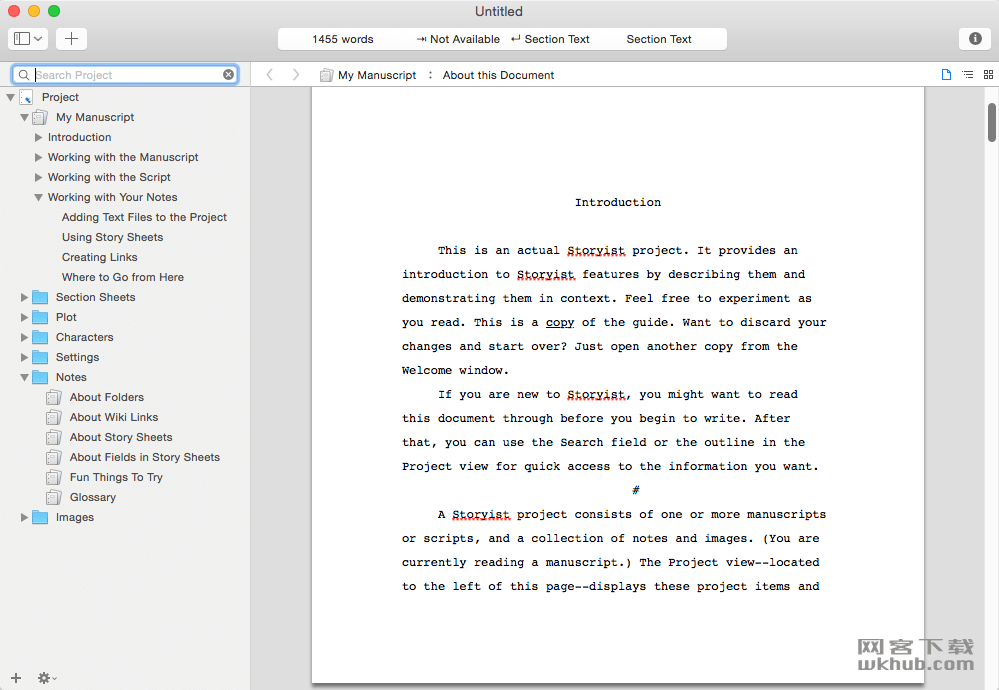This screenshot has height=690, width=999.
Task: Select the Fun Things To Try label
Action: click(117, 477)
